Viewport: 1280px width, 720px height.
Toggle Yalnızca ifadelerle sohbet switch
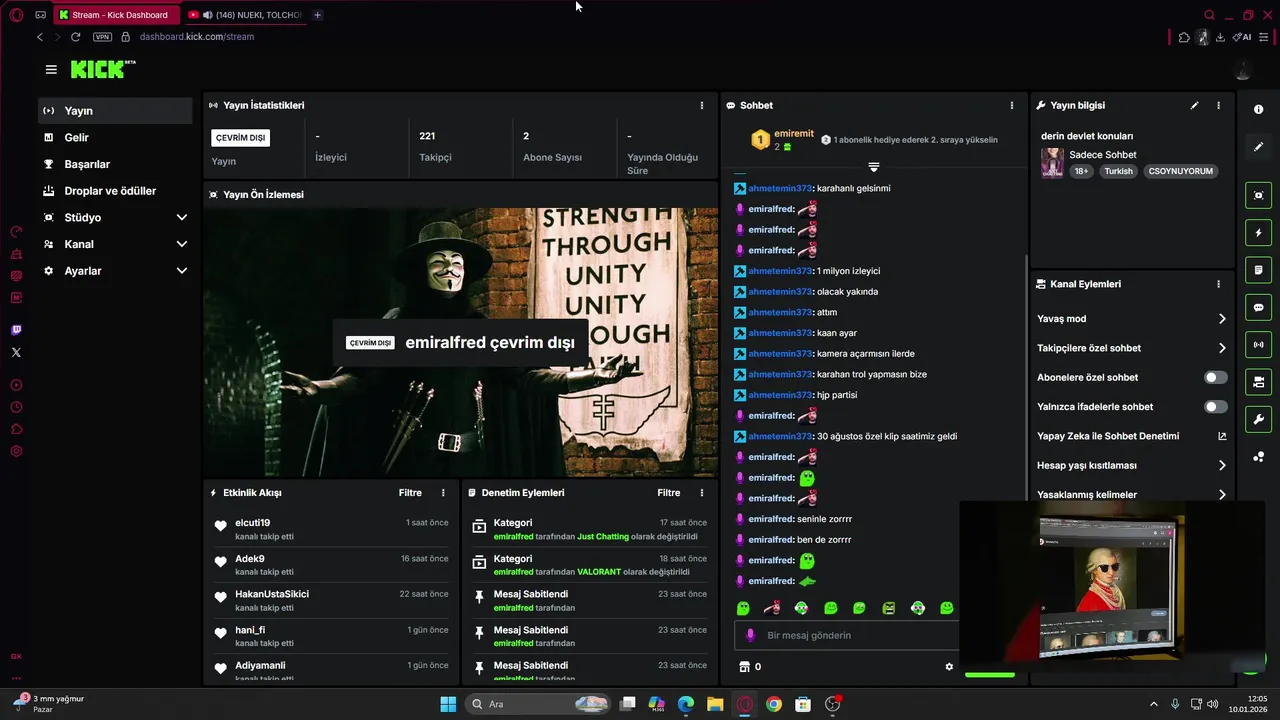(1215, 407)
